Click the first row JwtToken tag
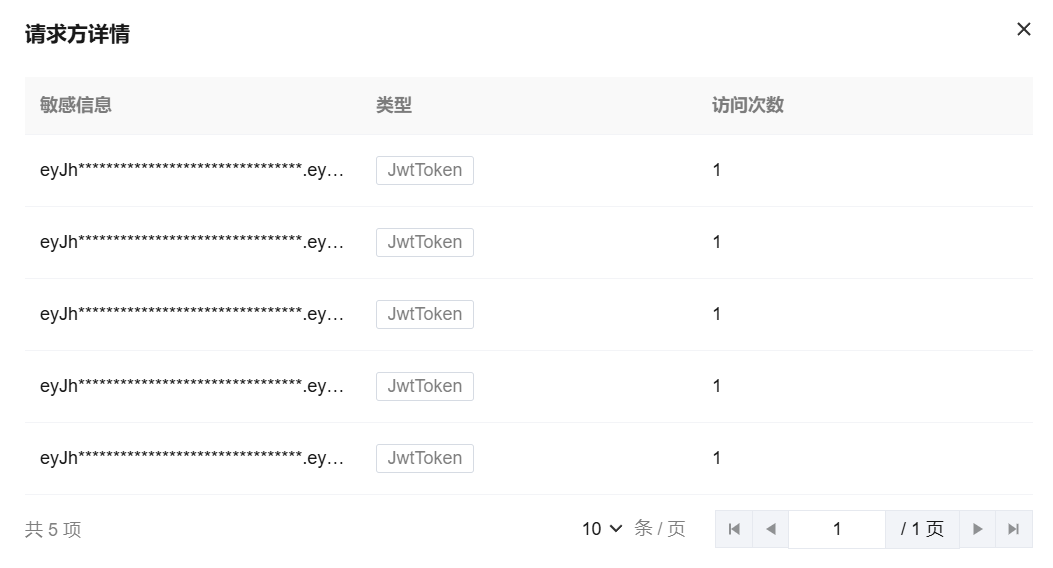The image size is (1053, 568). [424, 171]
